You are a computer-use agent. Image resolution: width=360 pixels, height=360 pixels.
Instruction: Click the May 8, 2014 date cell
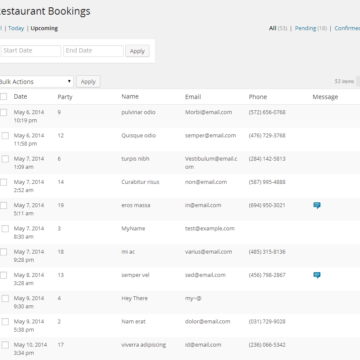pos(29,279)
